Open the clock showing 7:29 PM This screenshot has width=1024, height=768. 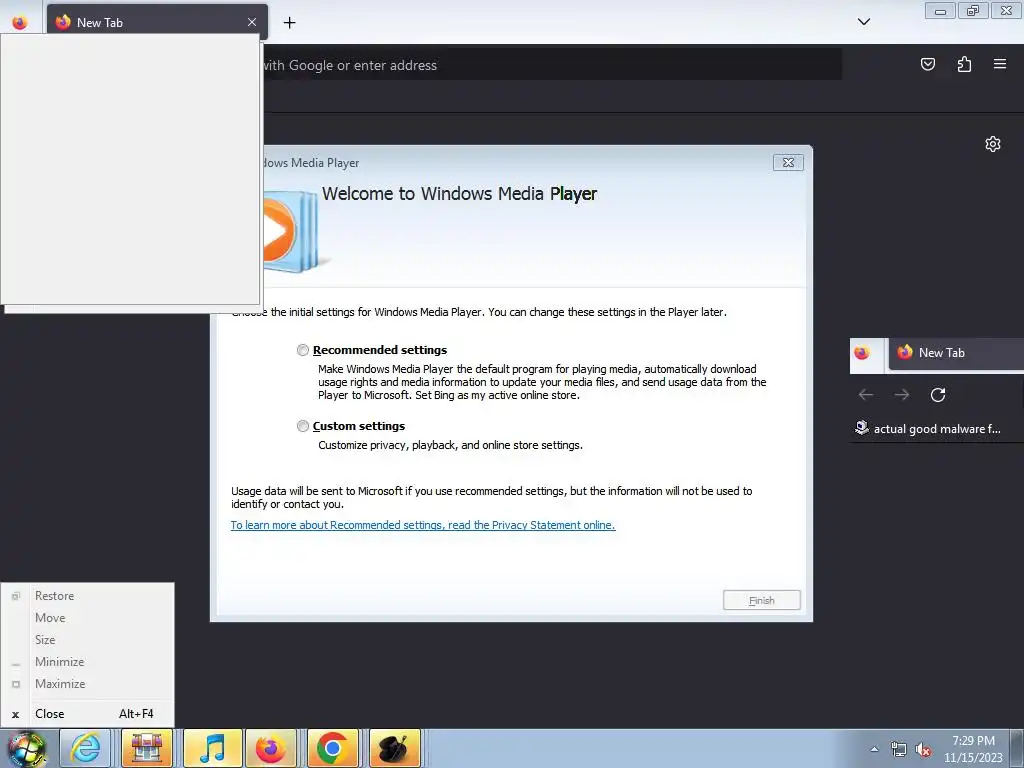[x=973, y=749]
